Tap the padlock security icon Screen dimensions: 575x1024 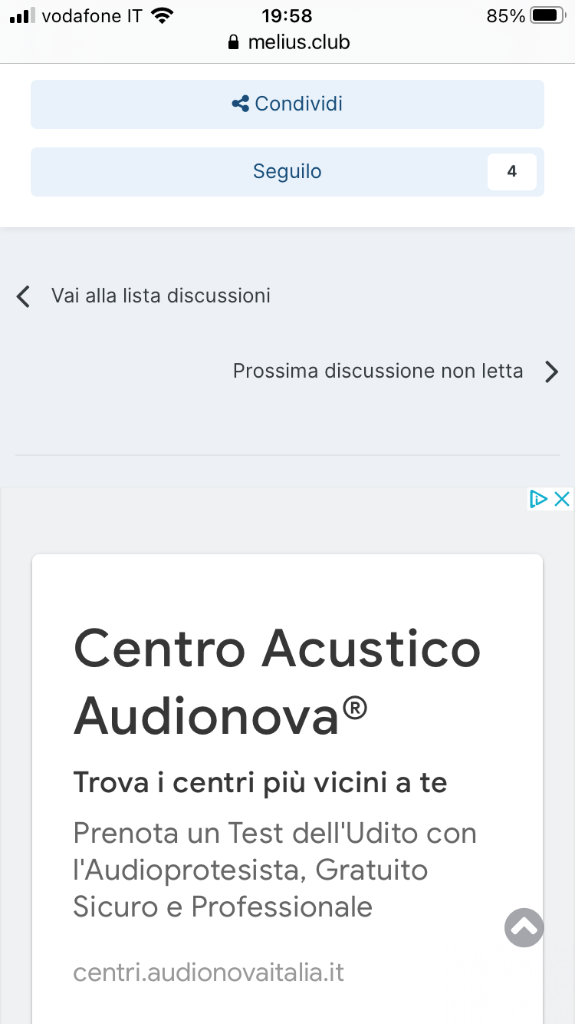[233, 42]
